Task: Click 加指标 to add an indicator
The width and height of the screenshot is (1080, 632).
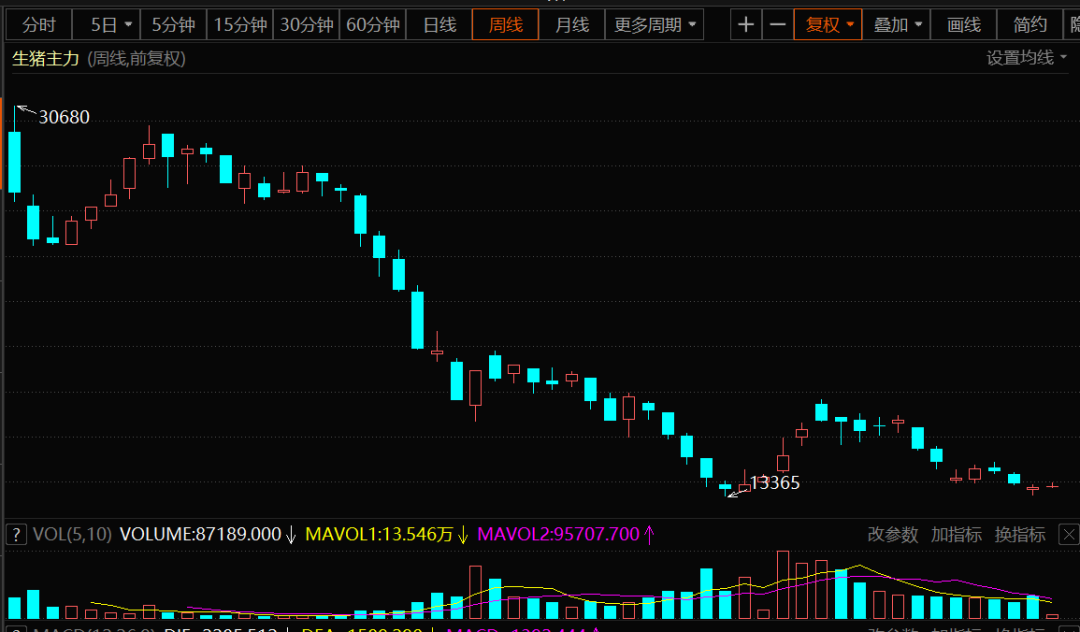Action: point(956,535)
